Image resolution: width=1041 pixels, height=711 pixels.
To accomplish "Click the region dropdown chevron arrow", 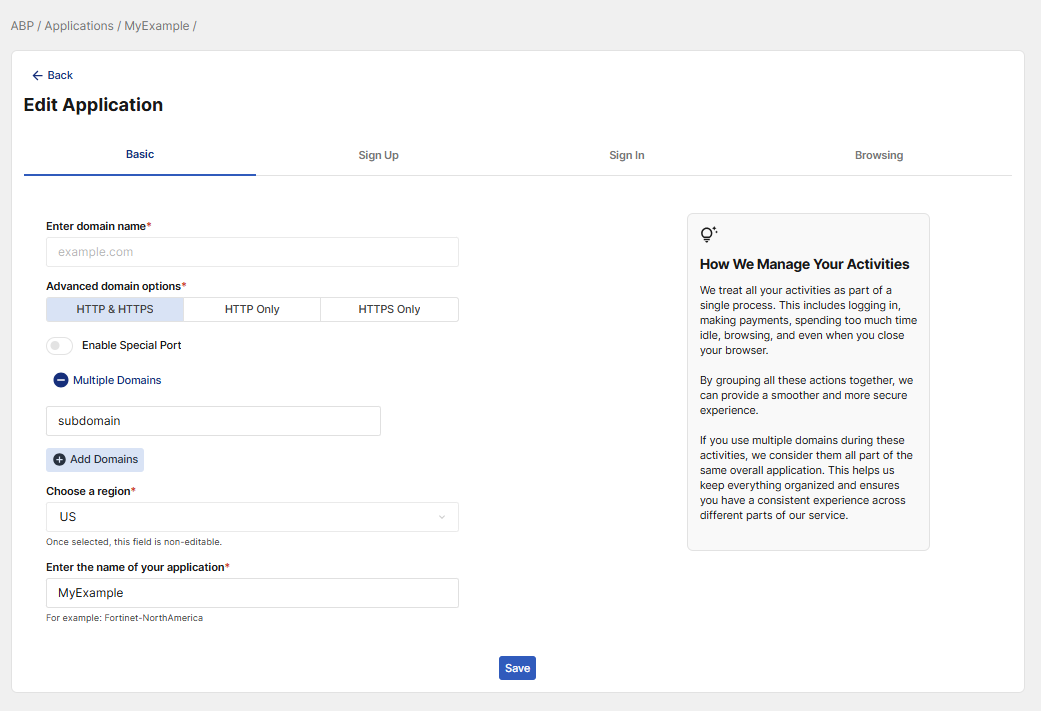I will click(x=442, y=517).
